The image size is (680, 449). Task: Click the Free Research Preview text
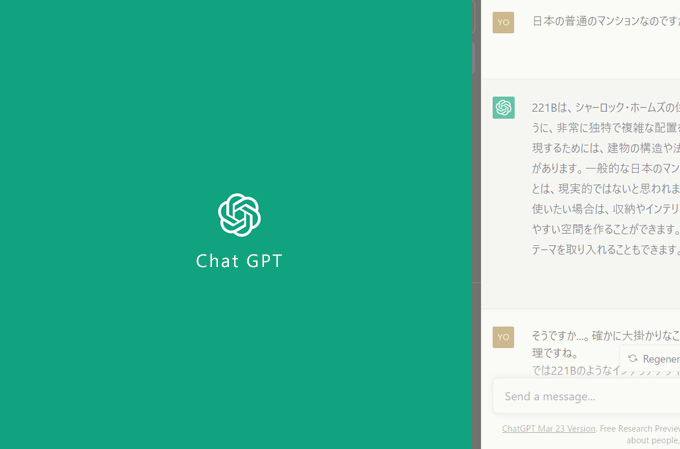(x=640, y=429)
